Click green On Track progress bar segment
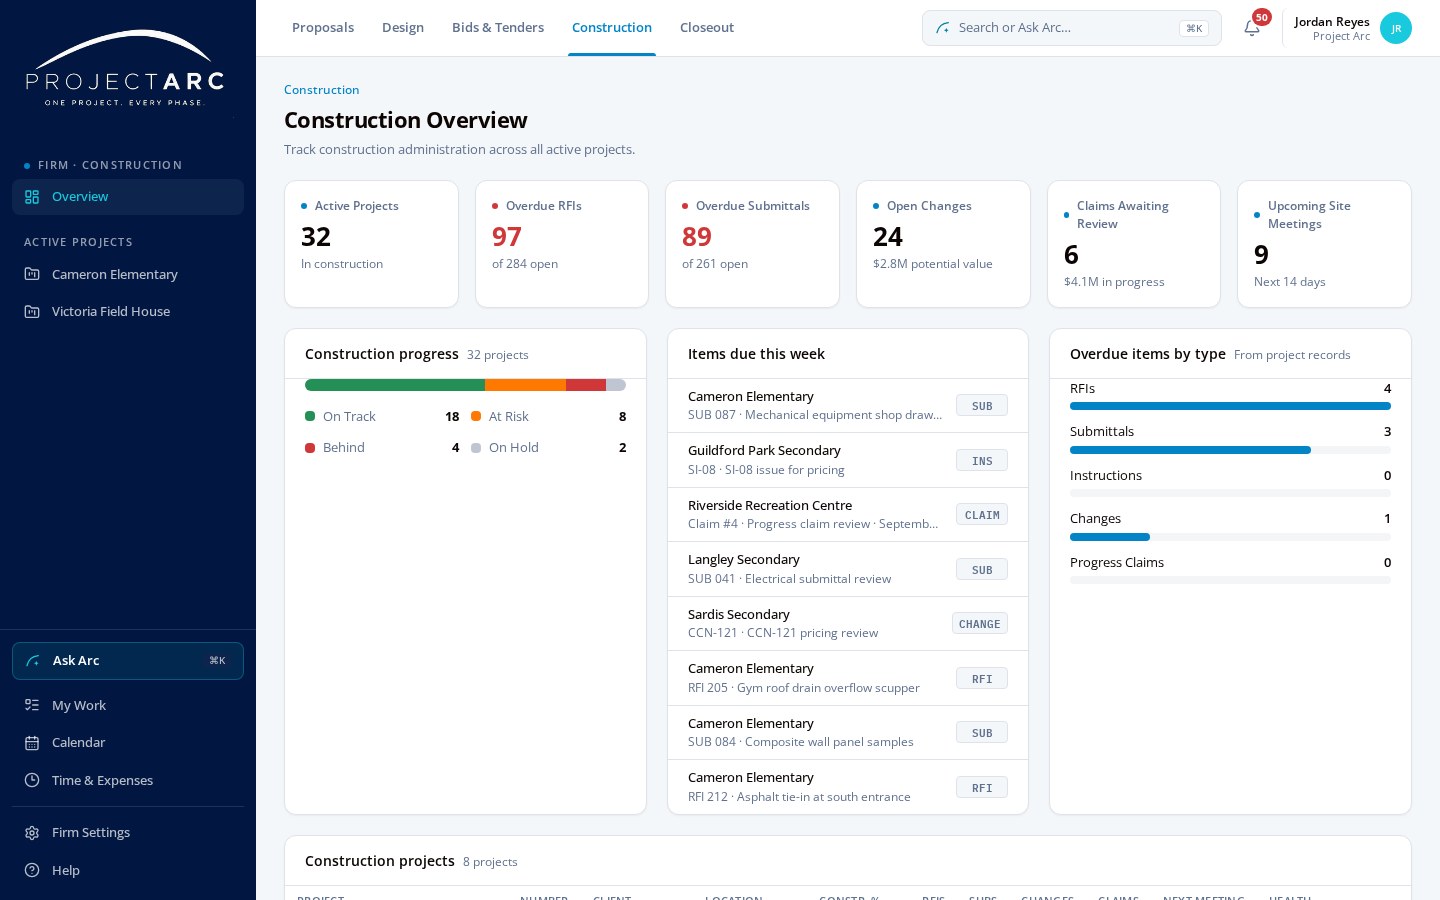The width and height of the screenshot is (1440, 900). click(x=395, y=385)
